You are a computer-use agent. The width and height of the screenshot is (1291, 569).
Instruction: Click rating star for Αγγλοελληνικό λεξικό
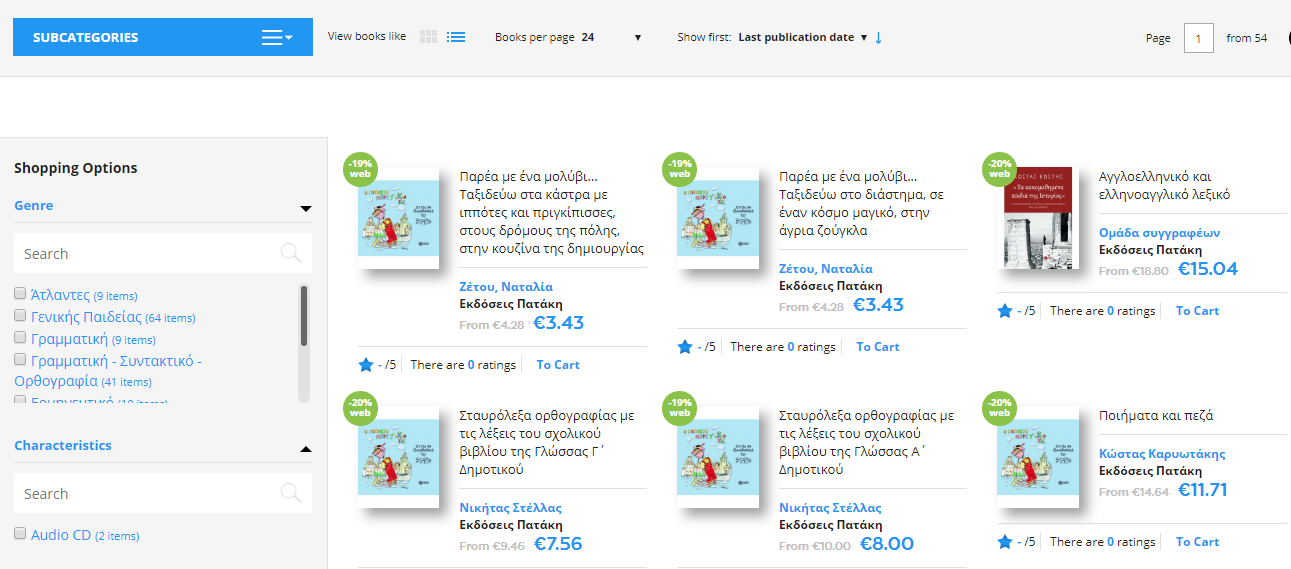click(1005, 311)
